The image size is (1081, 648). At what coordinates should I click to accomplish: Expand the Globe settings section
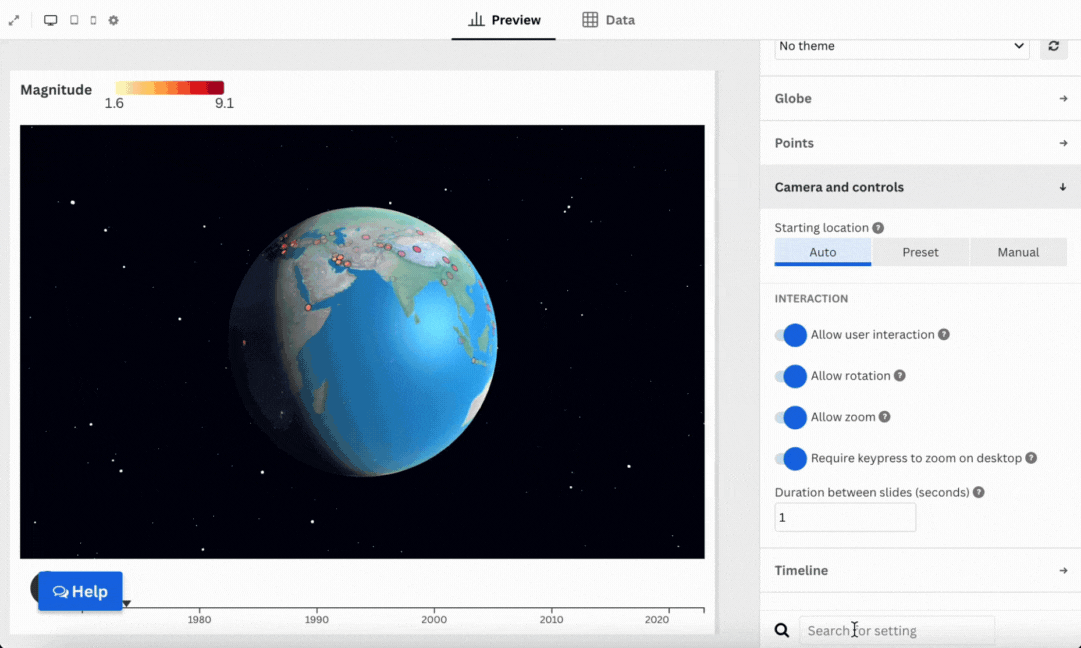pyautogui.click(x=920, y=99)
